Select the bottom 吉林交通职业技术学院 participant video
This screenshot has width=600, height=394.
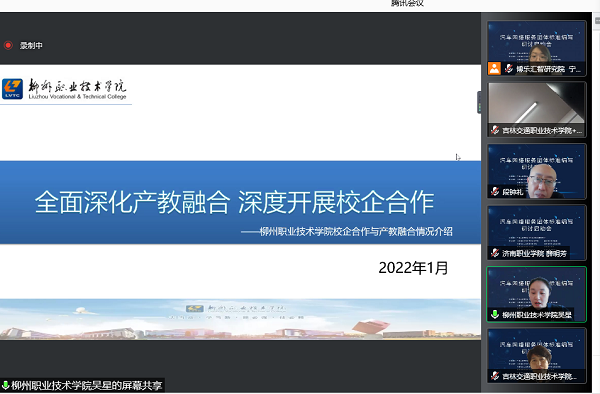536,355
